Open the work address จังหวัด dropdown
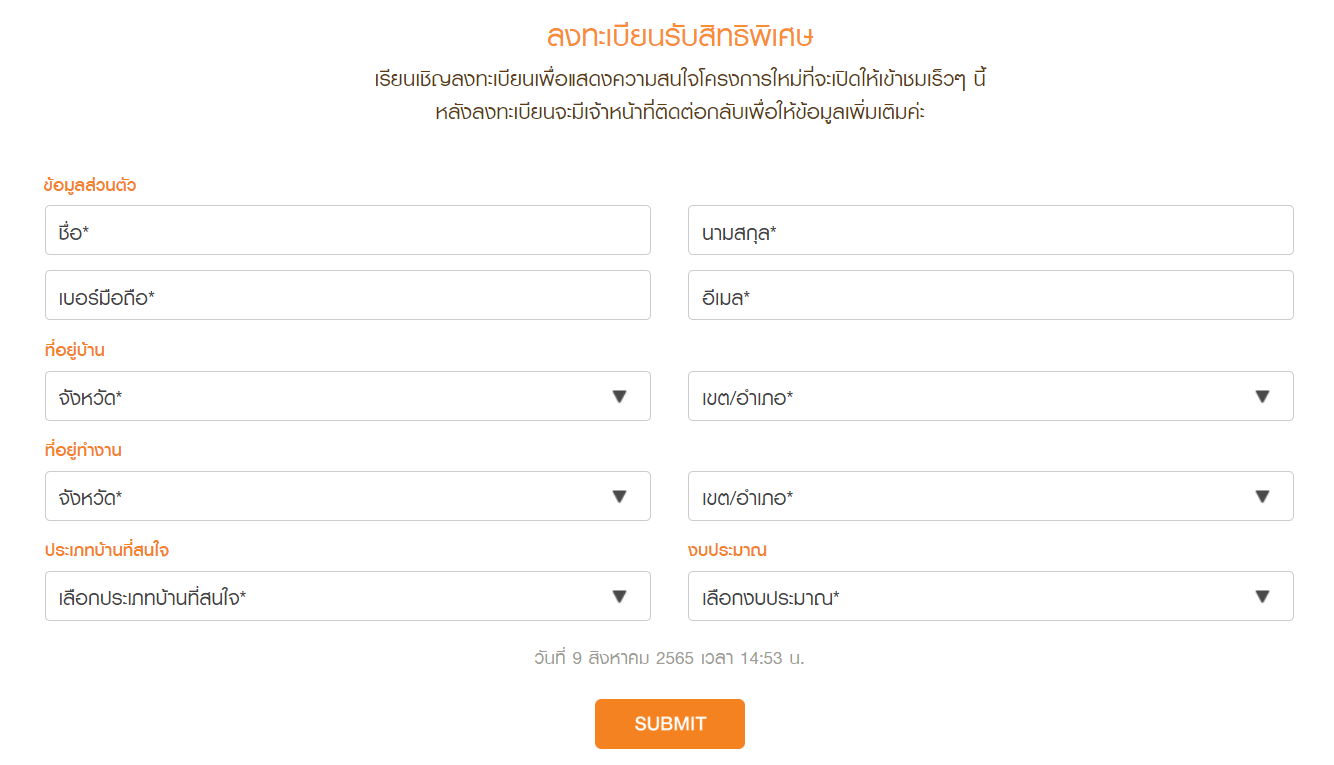This screenshot has height=765, width=1334. coord(348,496)
